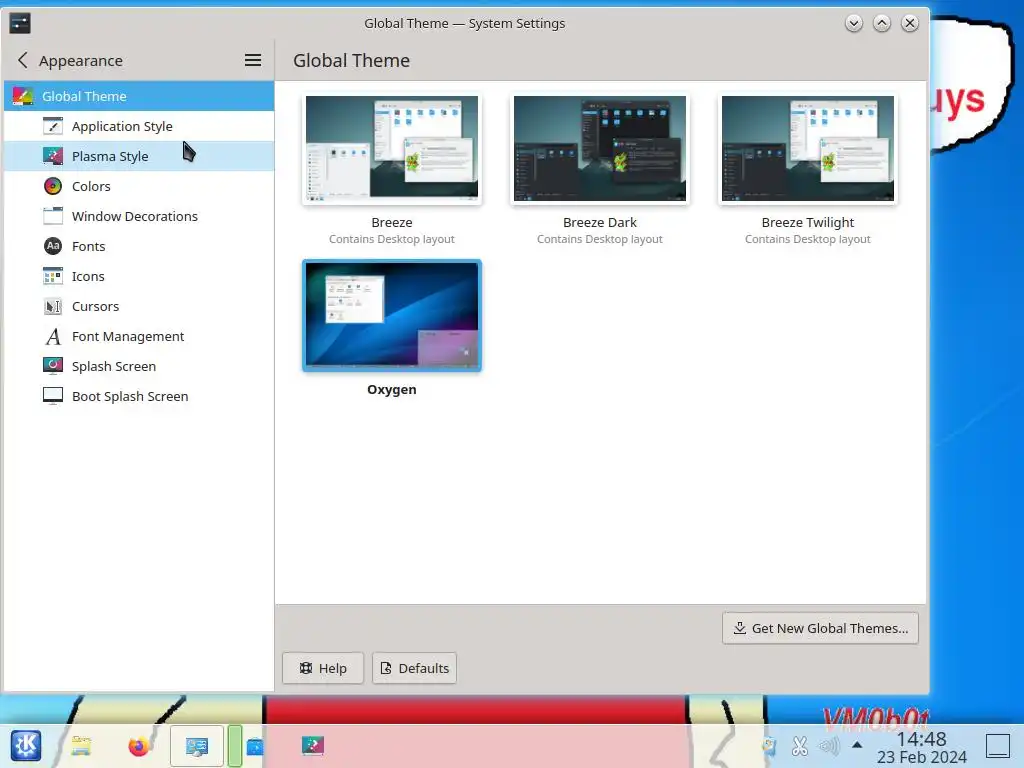The height and width of the screenshot is (768, 1024).
Task: Open Colors settings
Action: coord(139,186)
